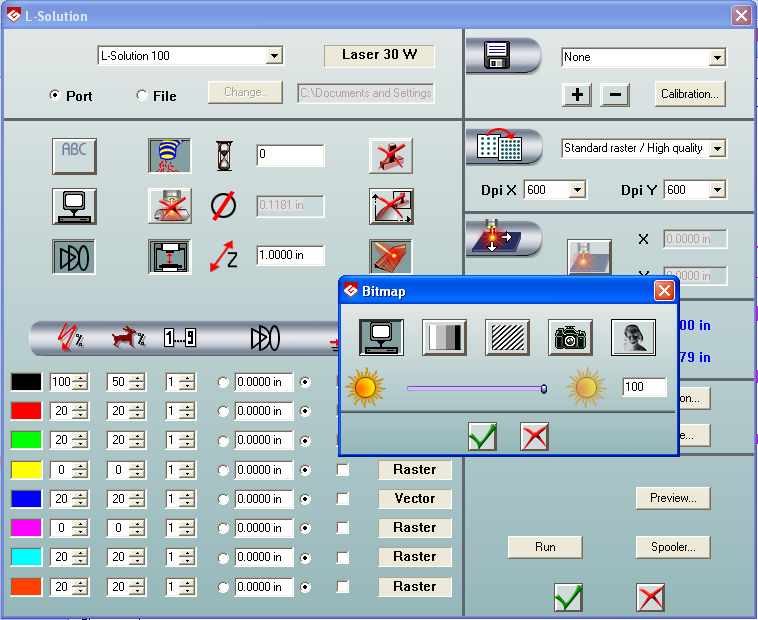758x620 pixels.
Task: Select the camera icon in Bitmap dialog
Action: pyautogui.click(x=570, y=338)
